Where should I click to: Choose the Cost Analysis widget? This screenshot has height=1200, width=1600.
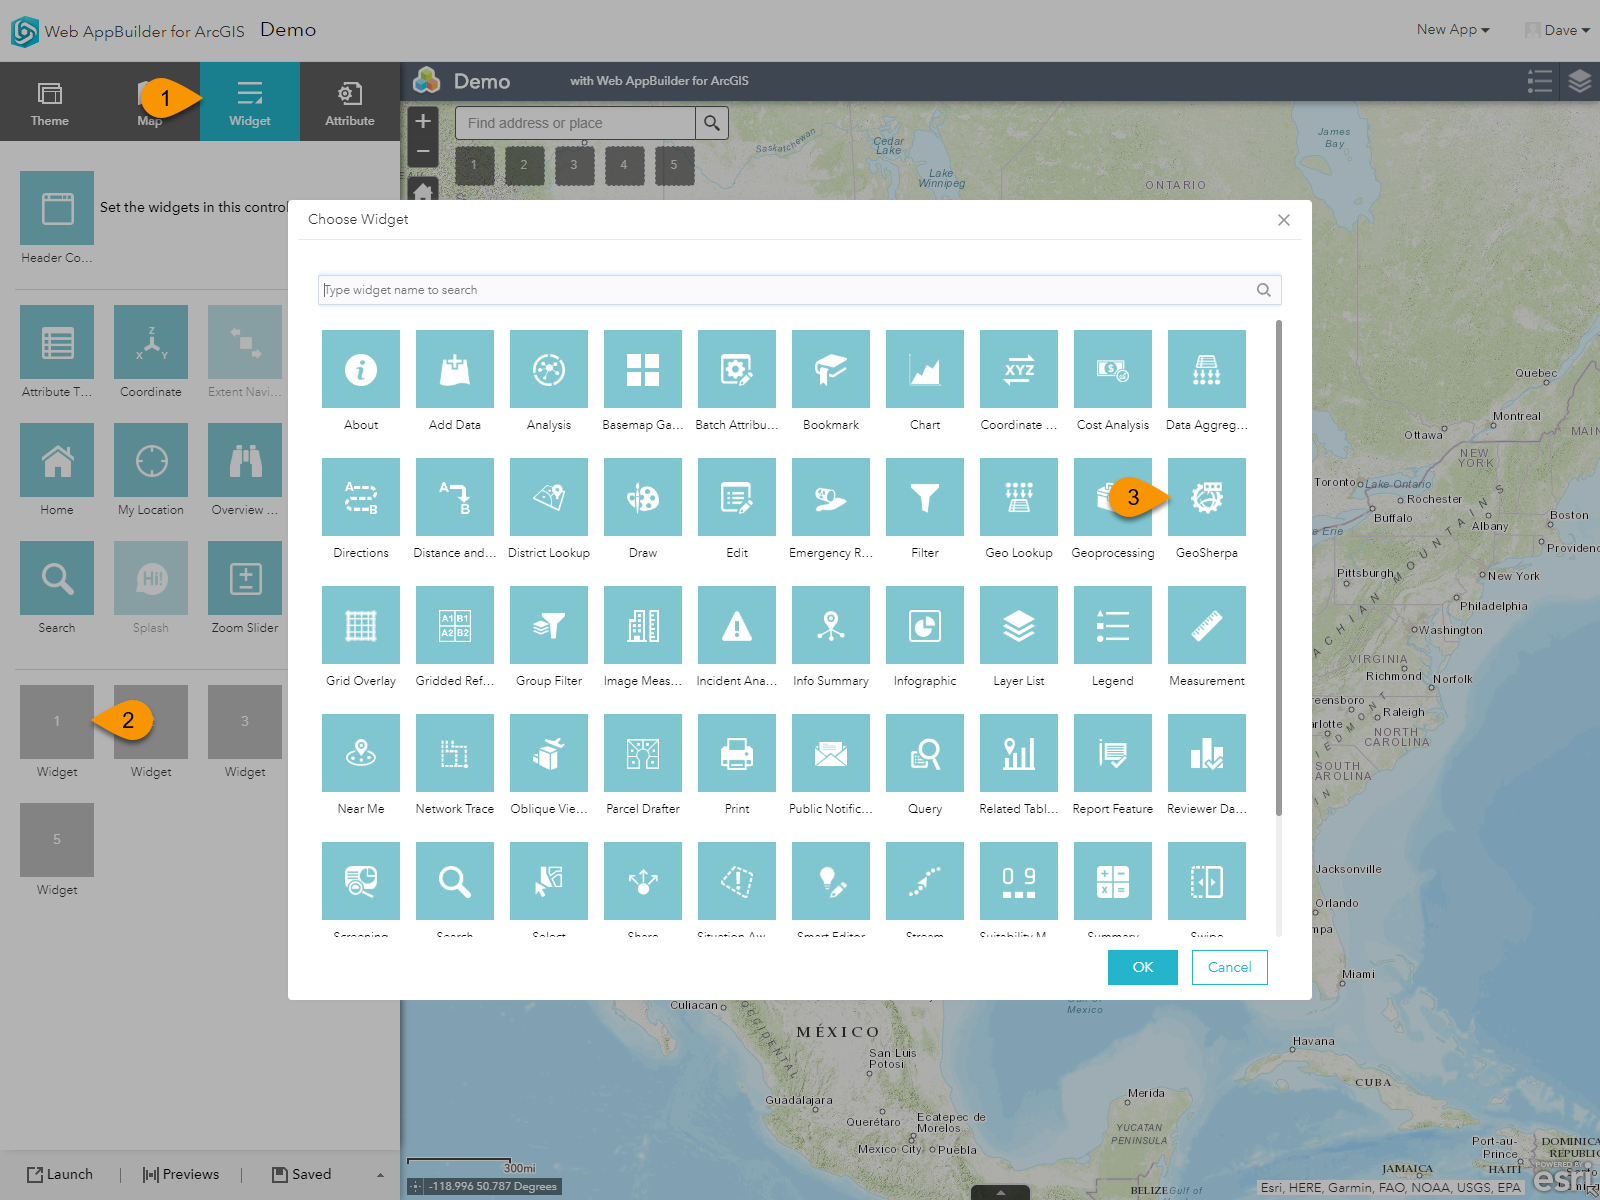(x=1113, y=369)
